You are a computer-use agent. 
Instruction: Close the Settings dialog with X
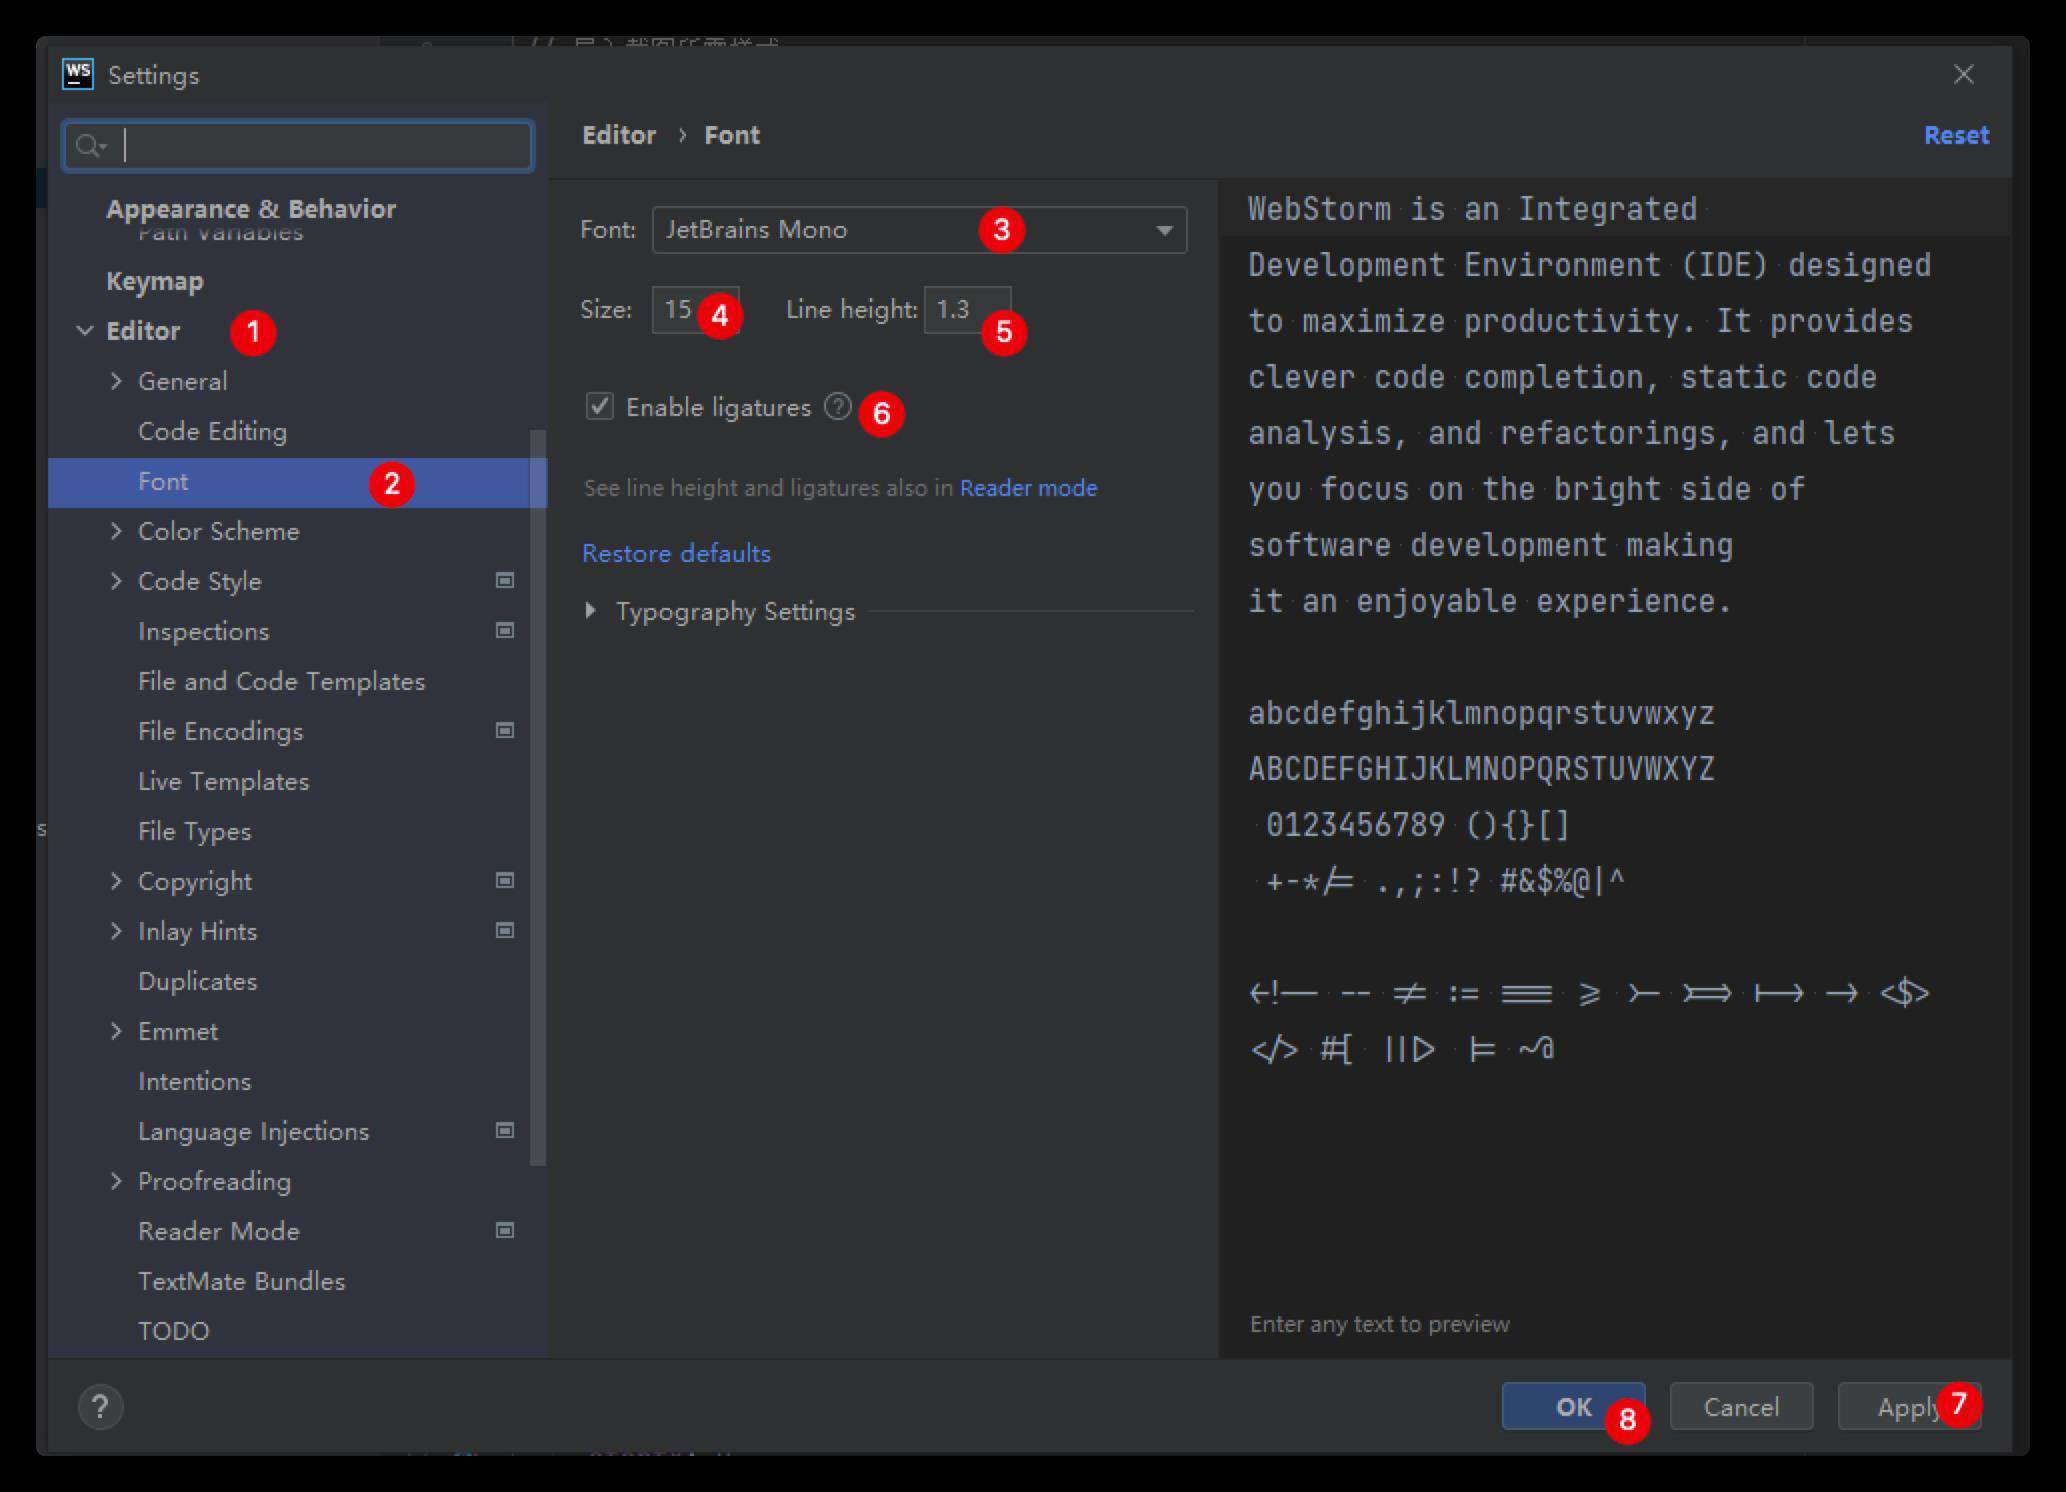pos(1964,74)
